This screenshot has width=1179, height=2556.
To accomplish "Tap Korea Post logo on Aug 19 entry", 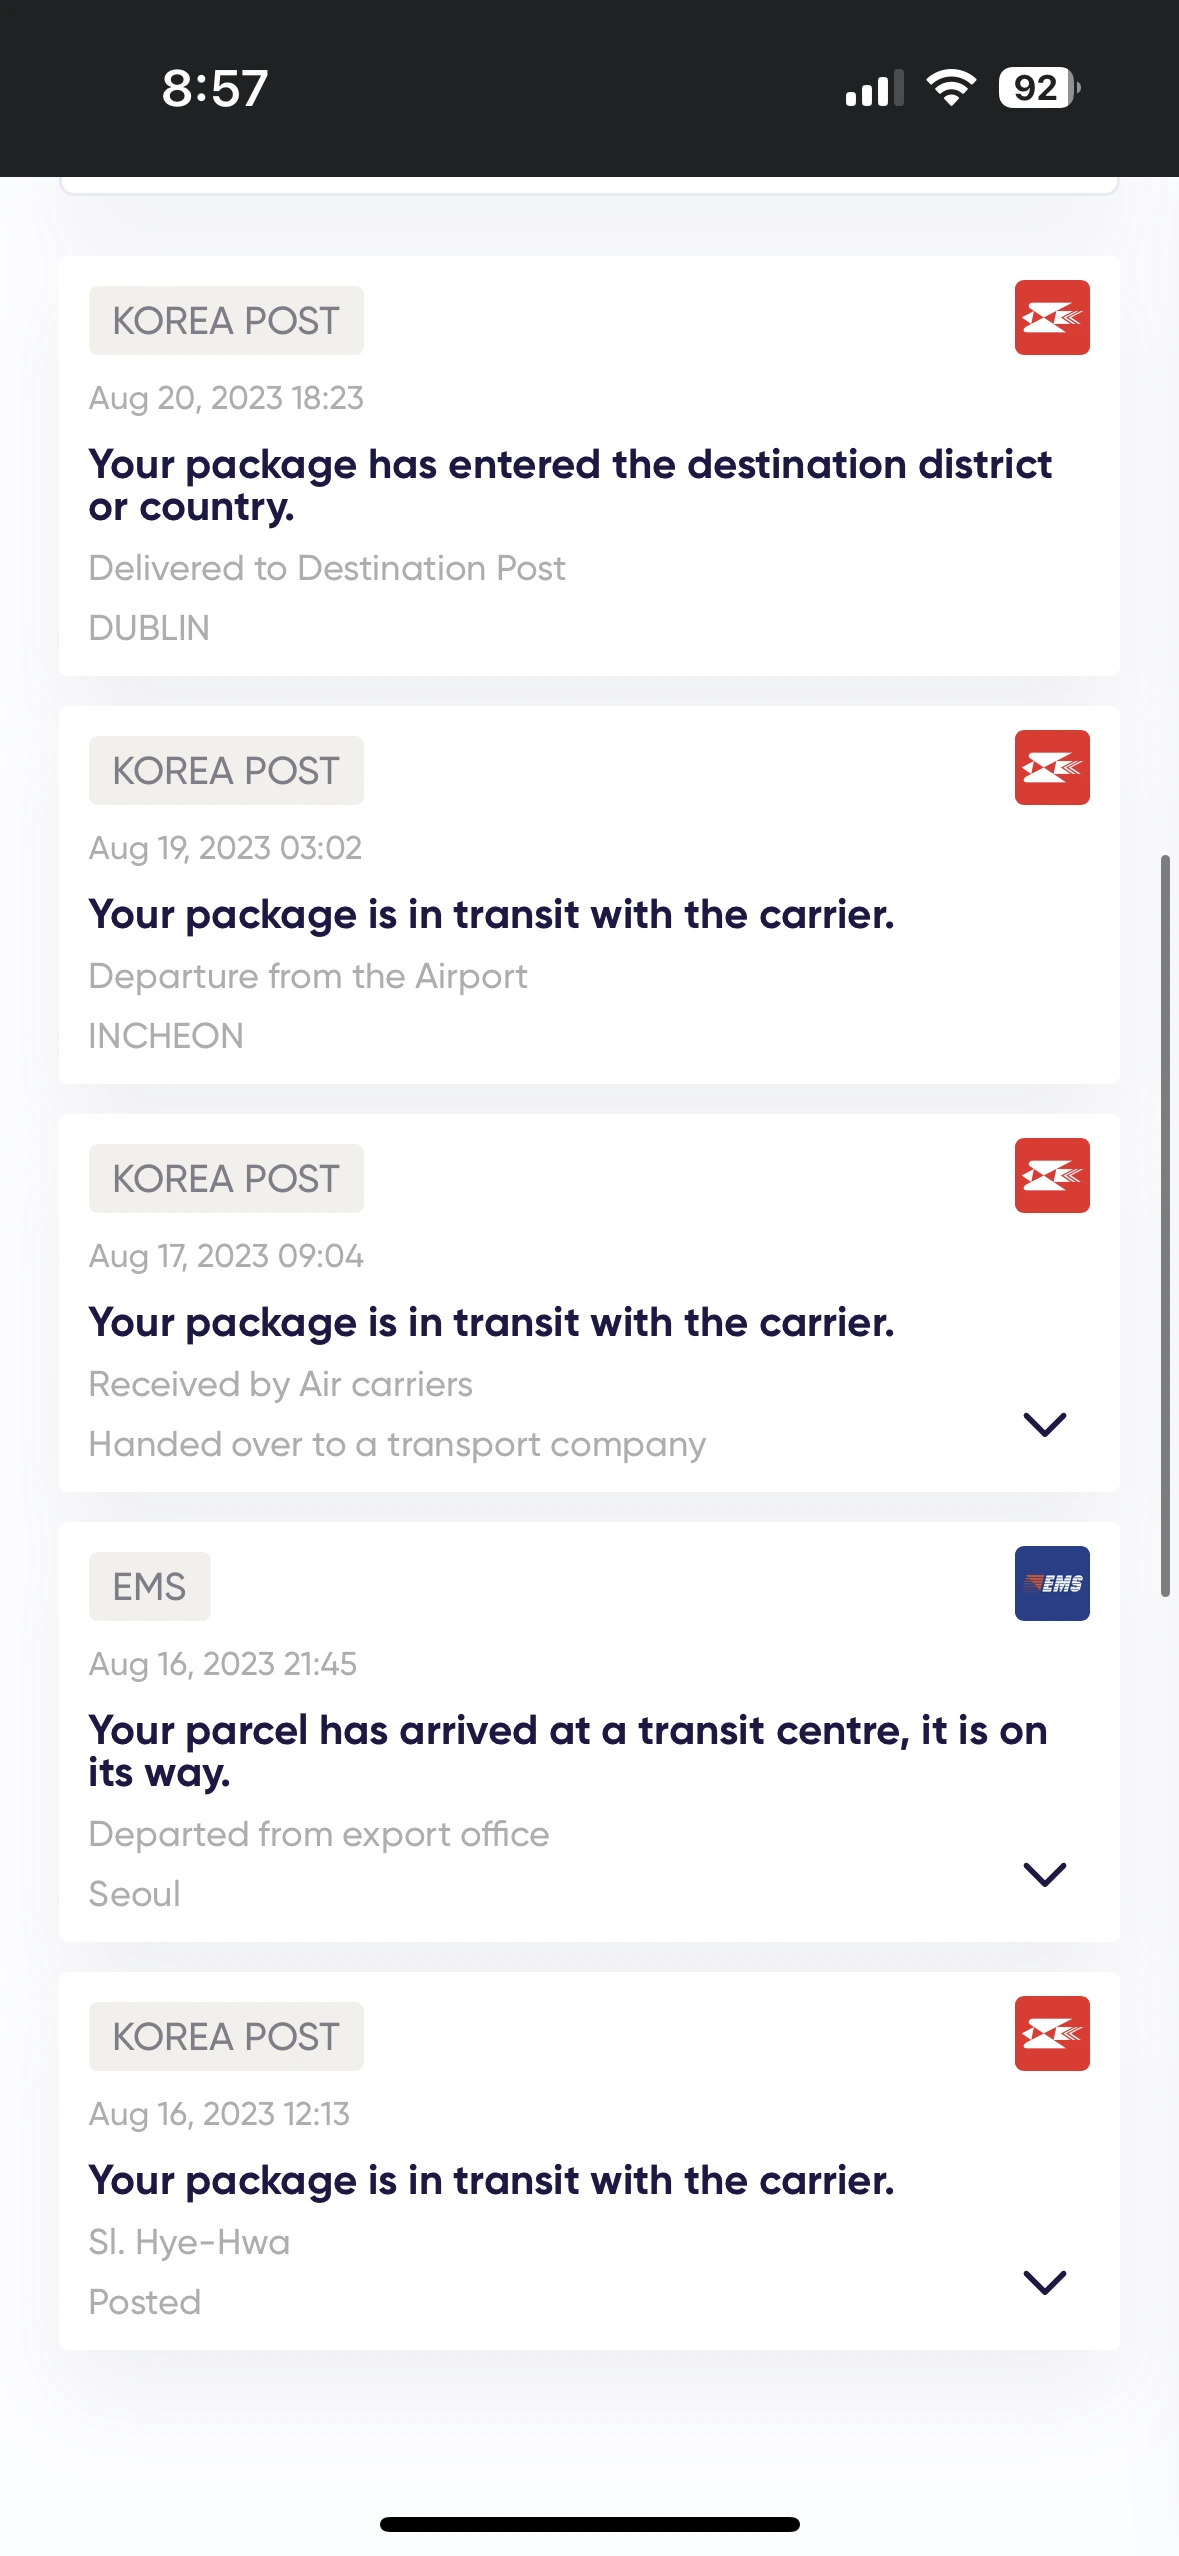I will pyautogui.click(x=1051, y=768).
